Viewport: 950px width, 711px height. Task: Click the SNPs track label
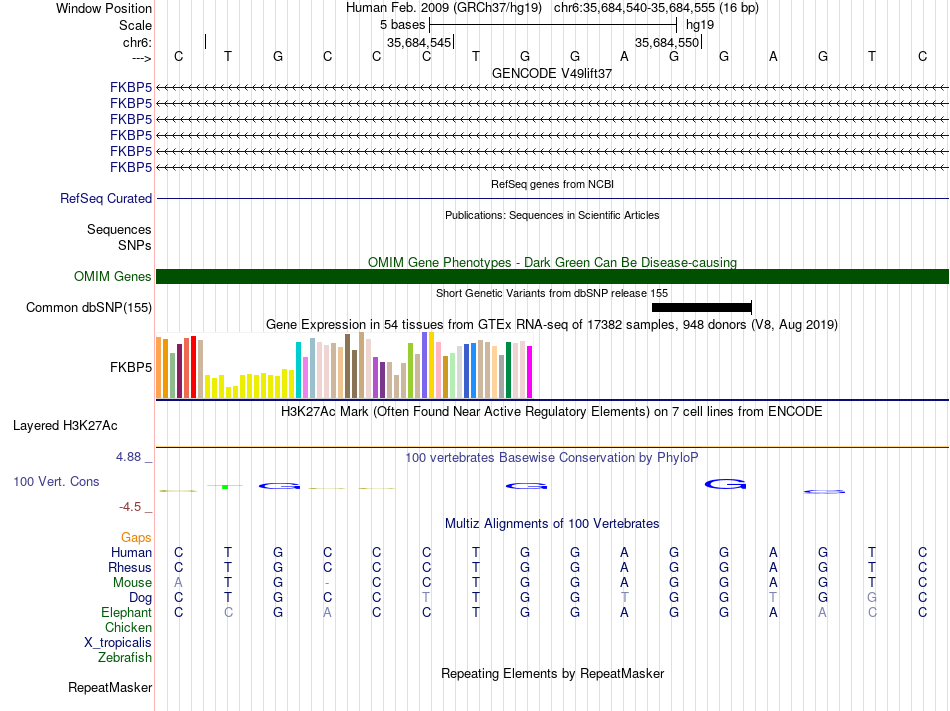(135, 245)
